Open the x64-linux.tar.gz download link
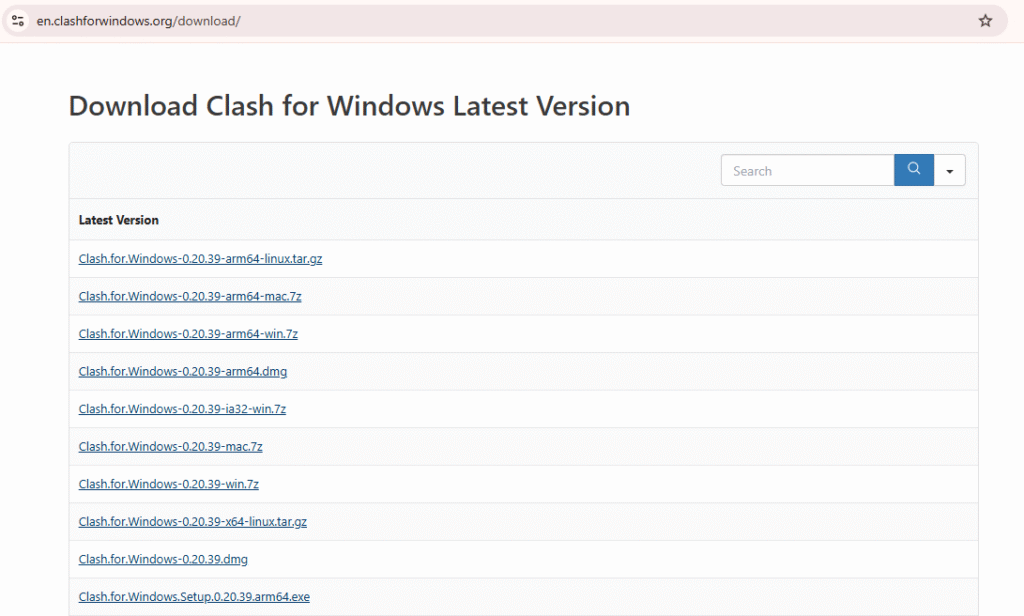 point(193,522)
